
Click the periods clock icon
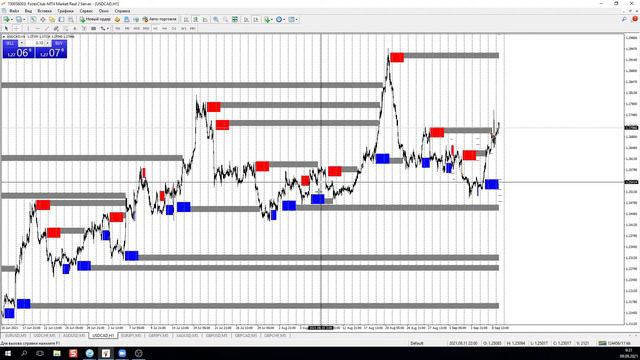tap(279, 19)
